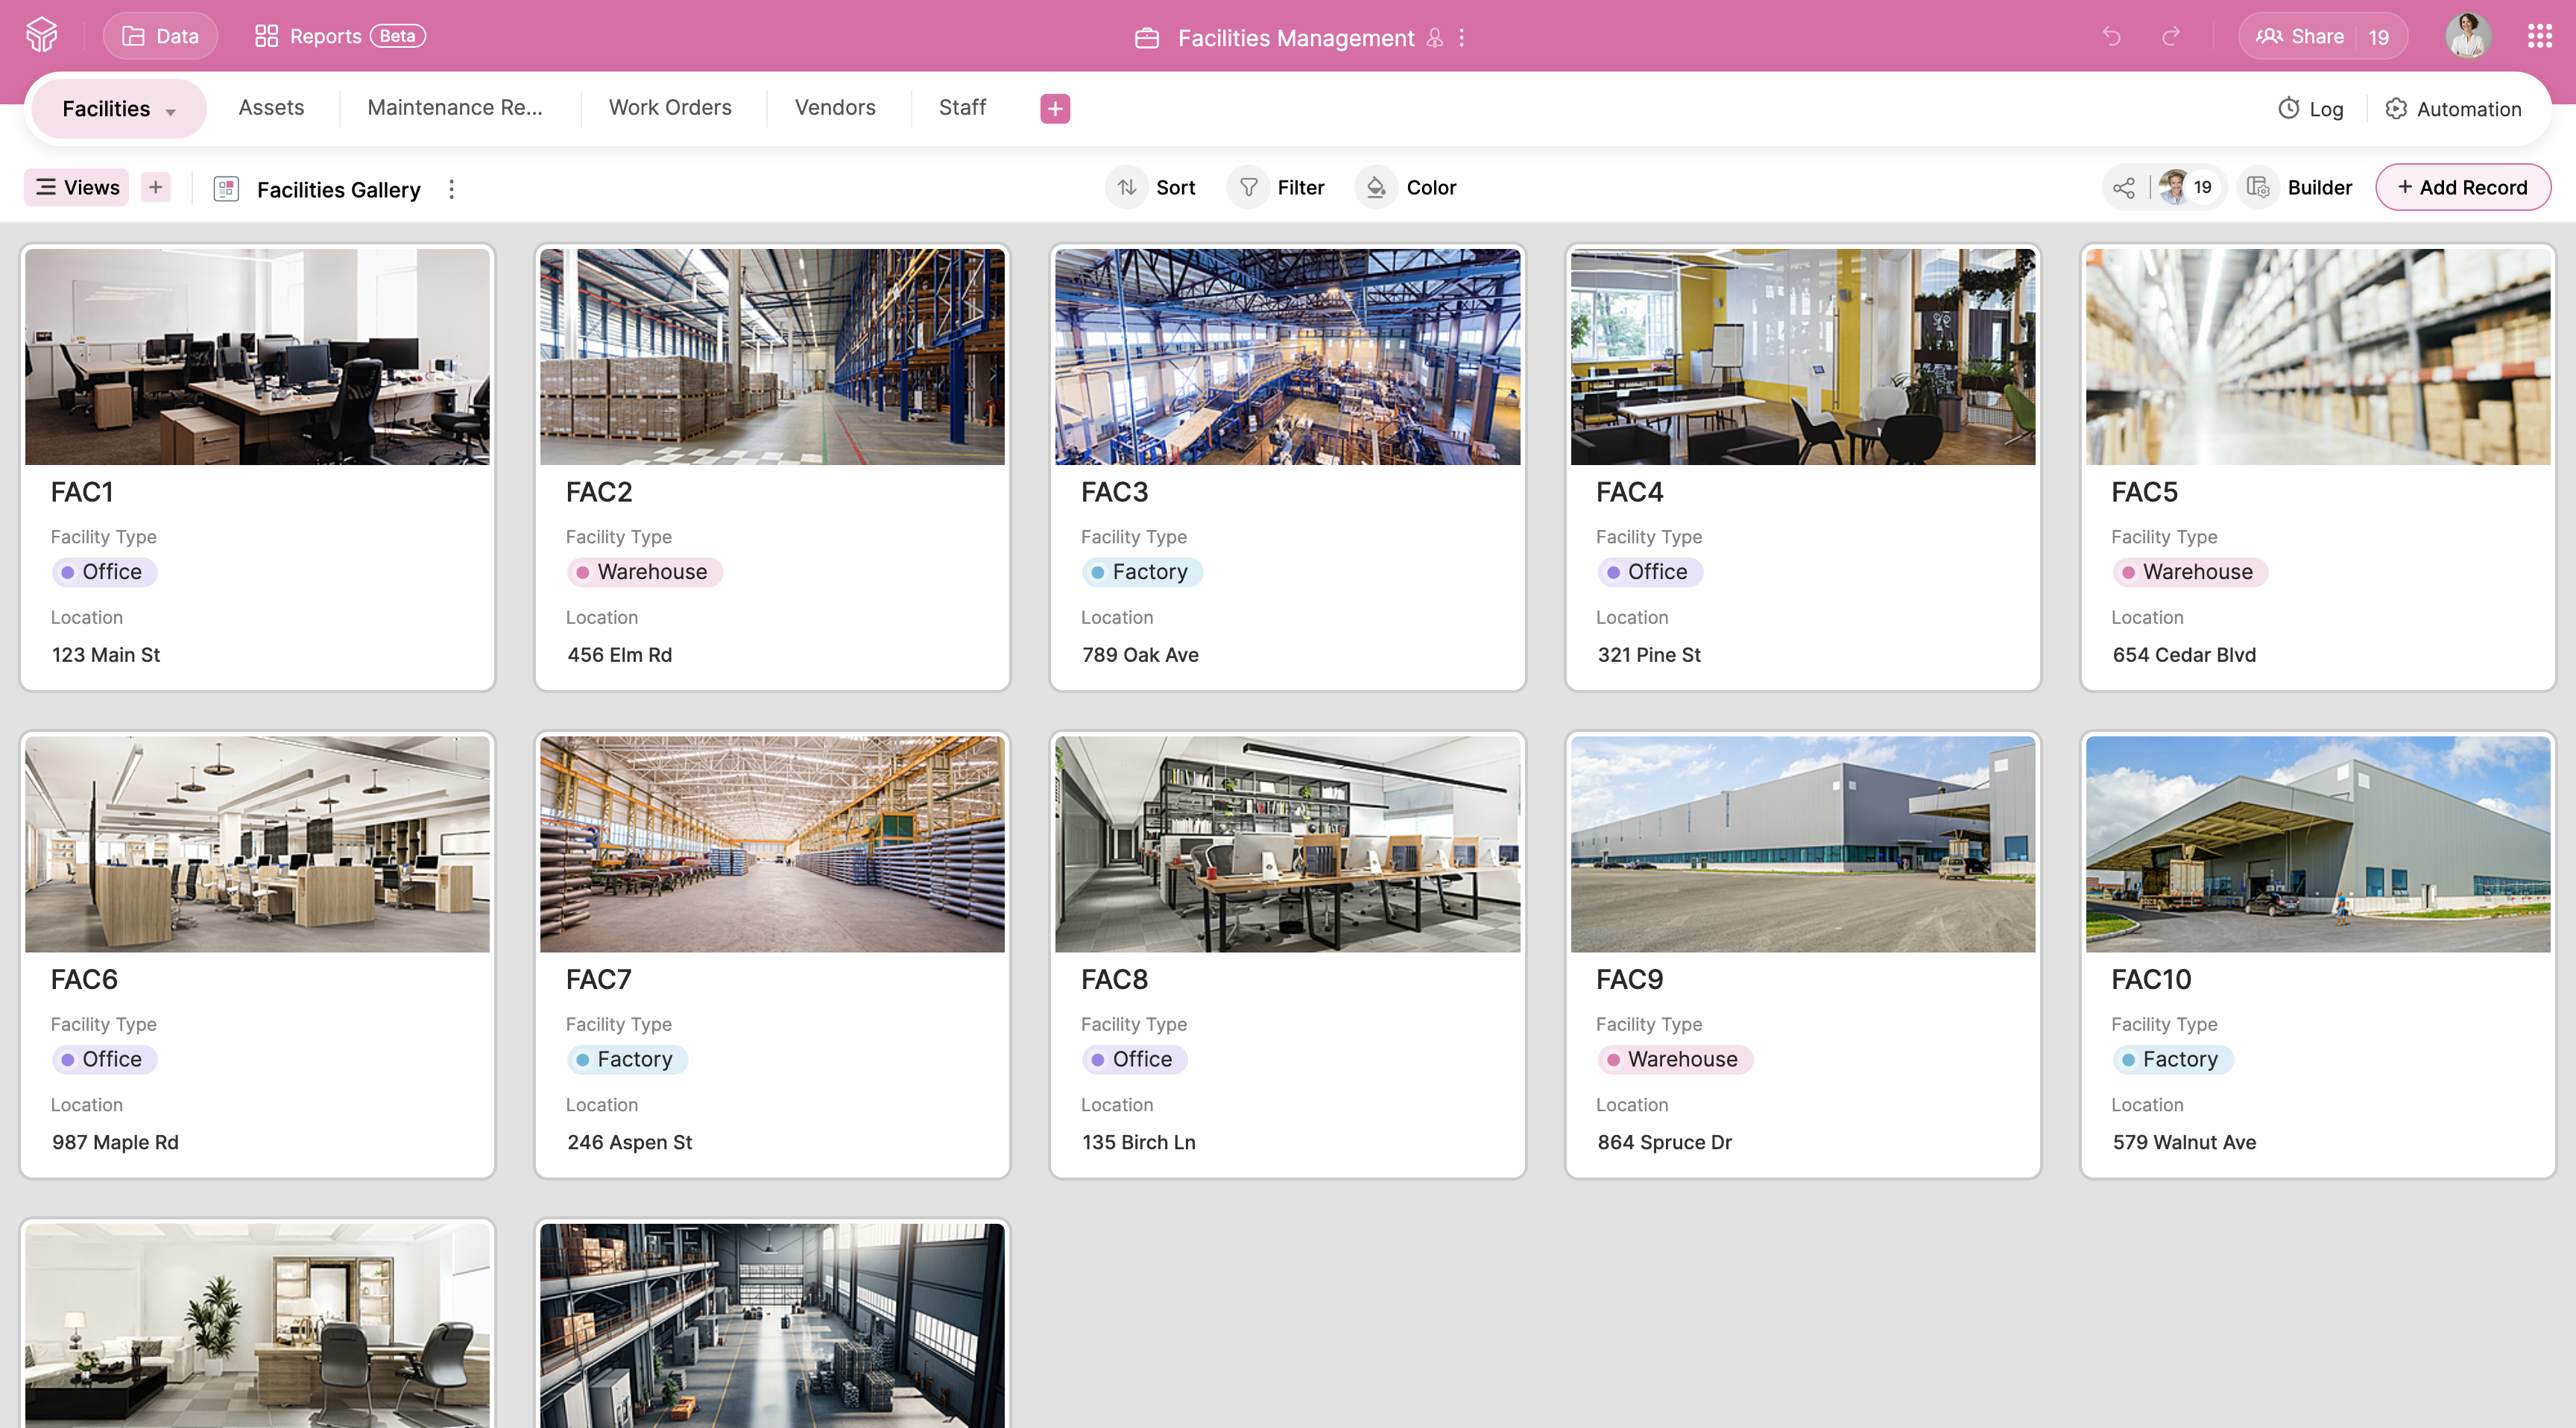Open Facilities Gallery view options menu
This screenshot has width=2576, height=1428.
click(x=452, y=189)
